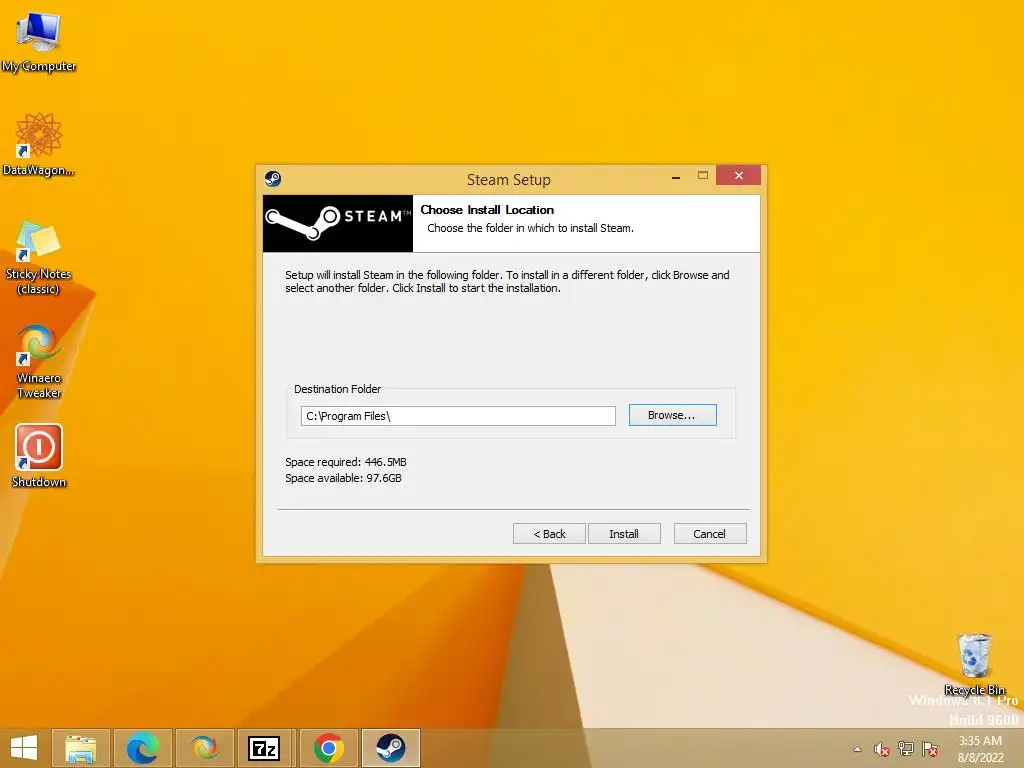Select the Sticky Notes (classic) shortcut
The width and height of the screenshot is (1024, 768).
click(x=39, y=257)
